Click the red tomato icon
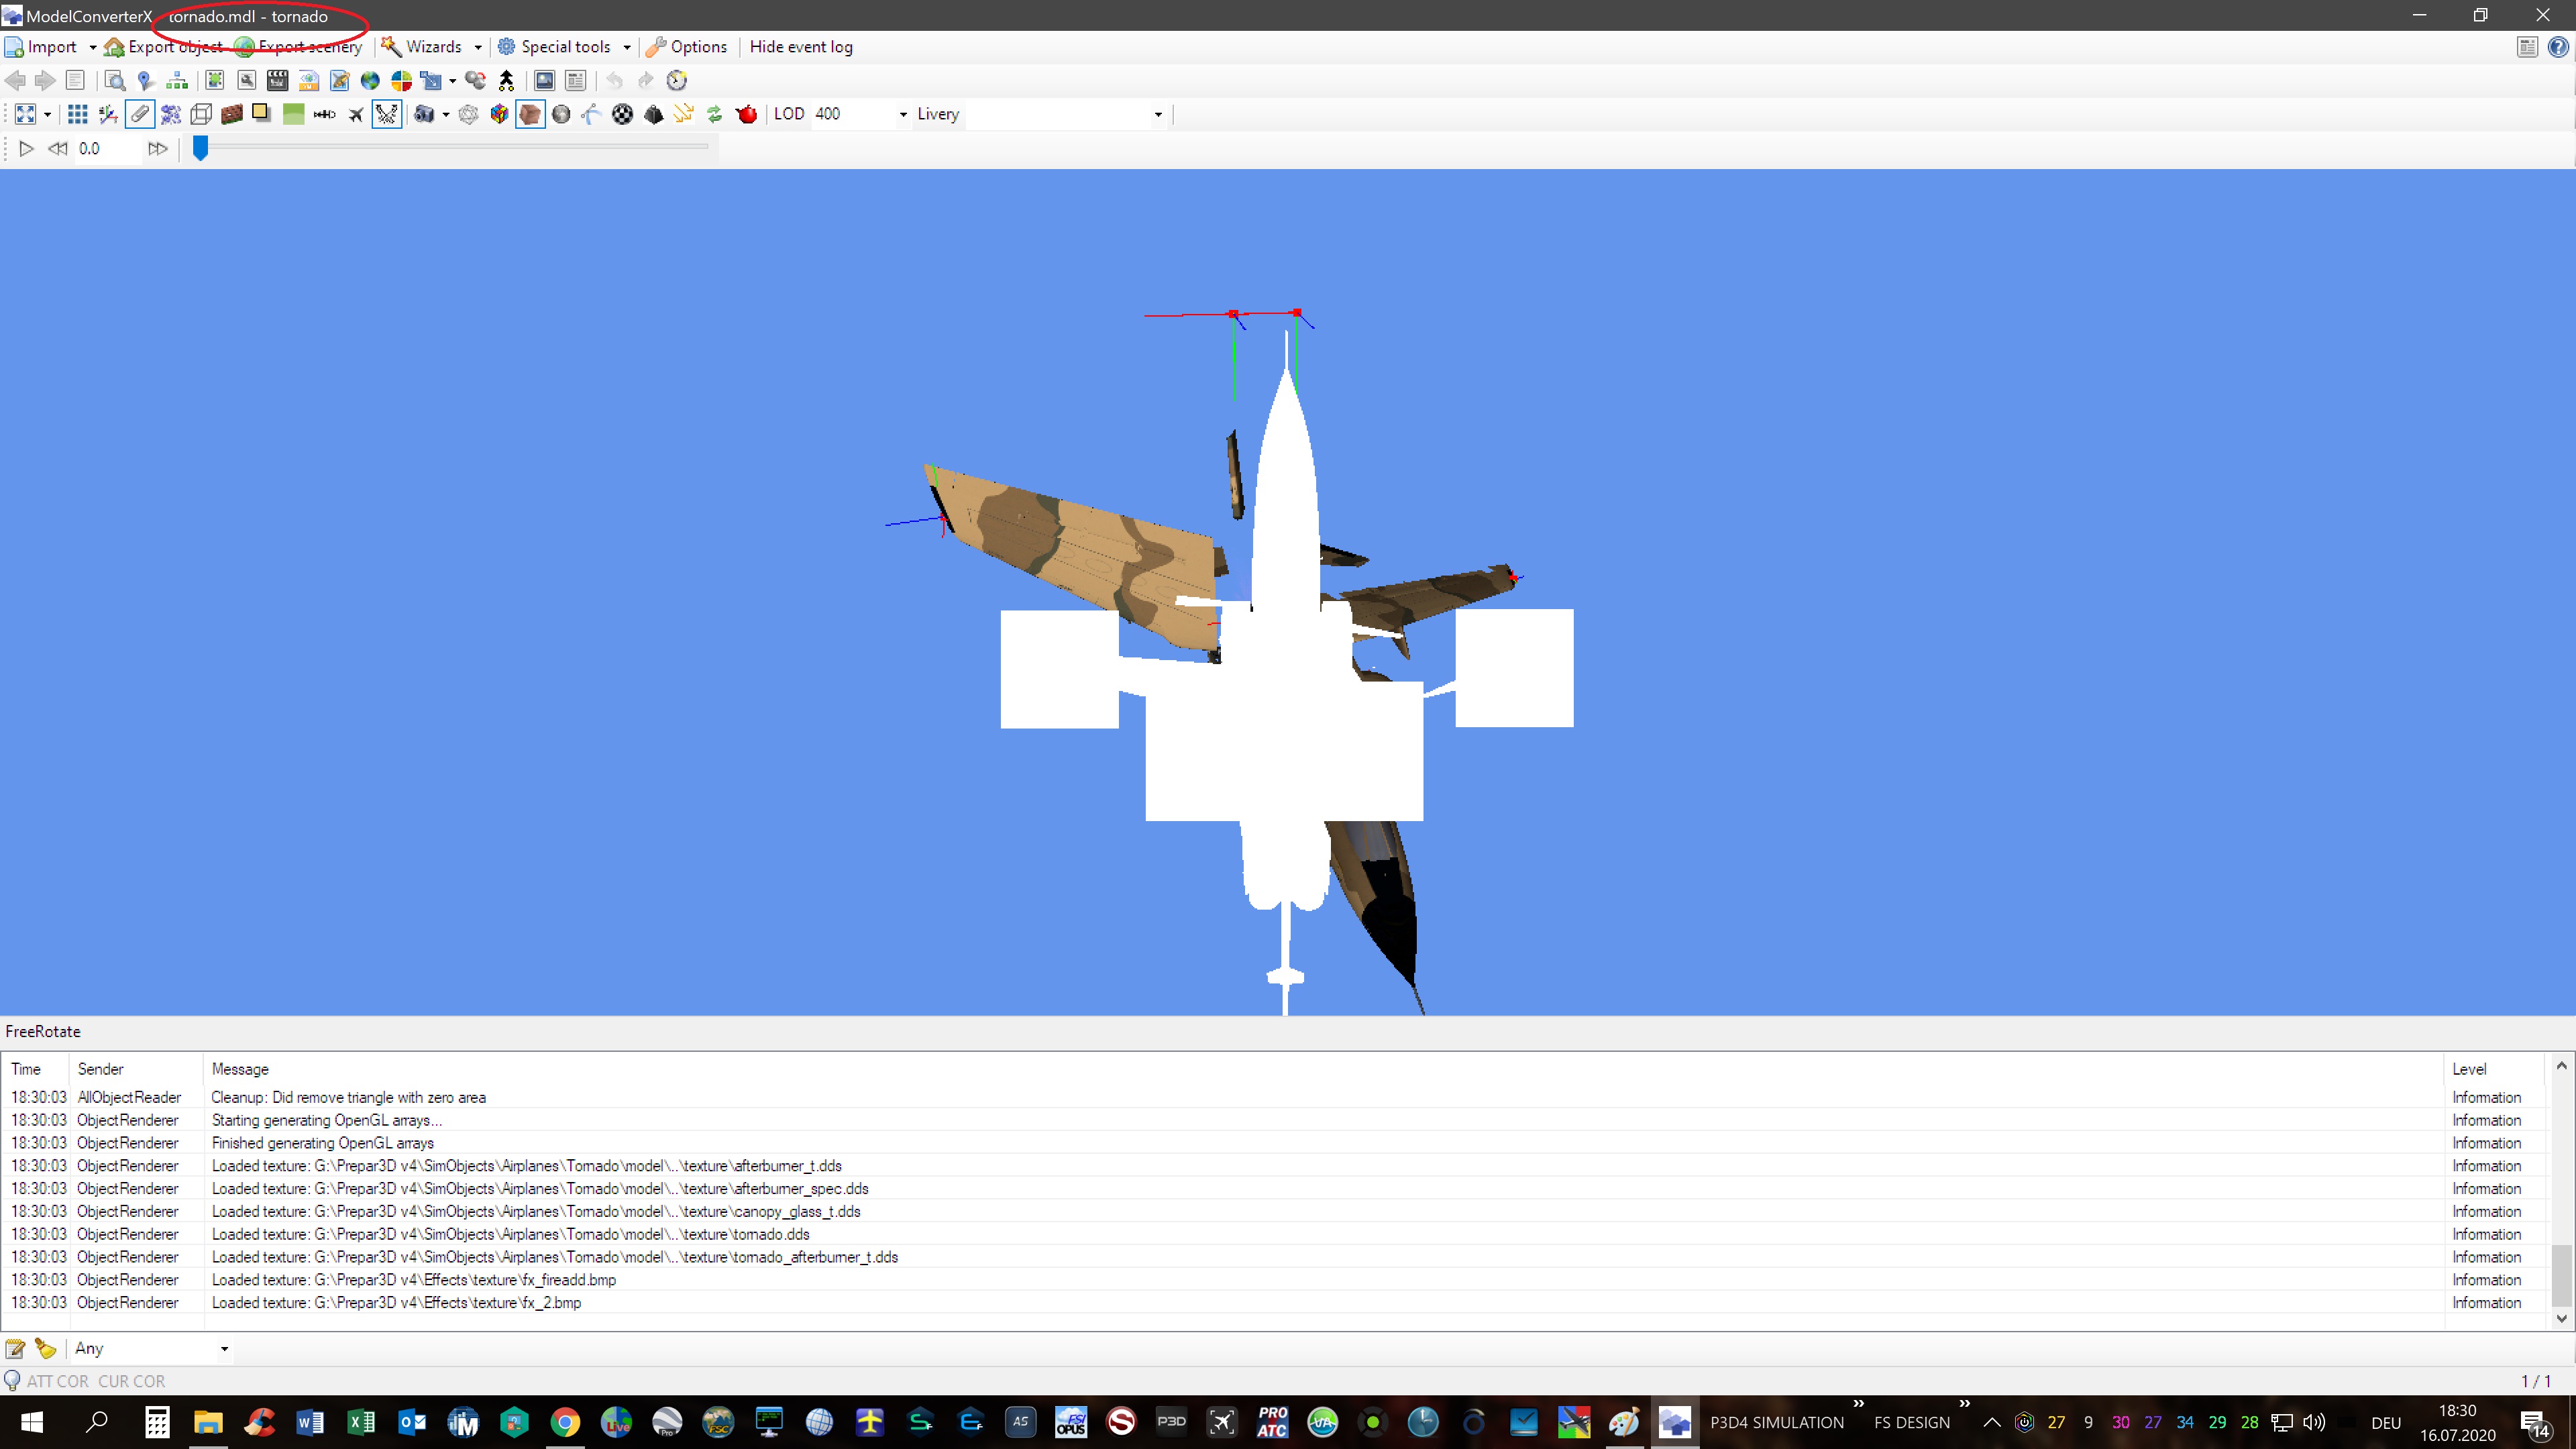Viewport: 2576px width, 1449px height. [x=746, y=114]
